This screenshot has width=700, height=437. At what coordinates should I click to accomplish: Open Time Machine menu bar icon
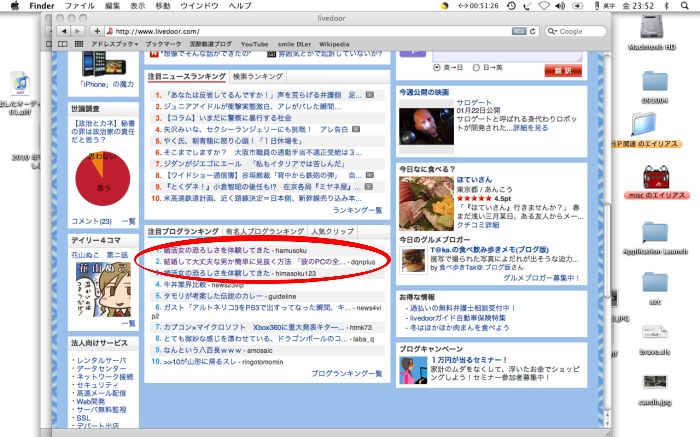pos(511,6)
